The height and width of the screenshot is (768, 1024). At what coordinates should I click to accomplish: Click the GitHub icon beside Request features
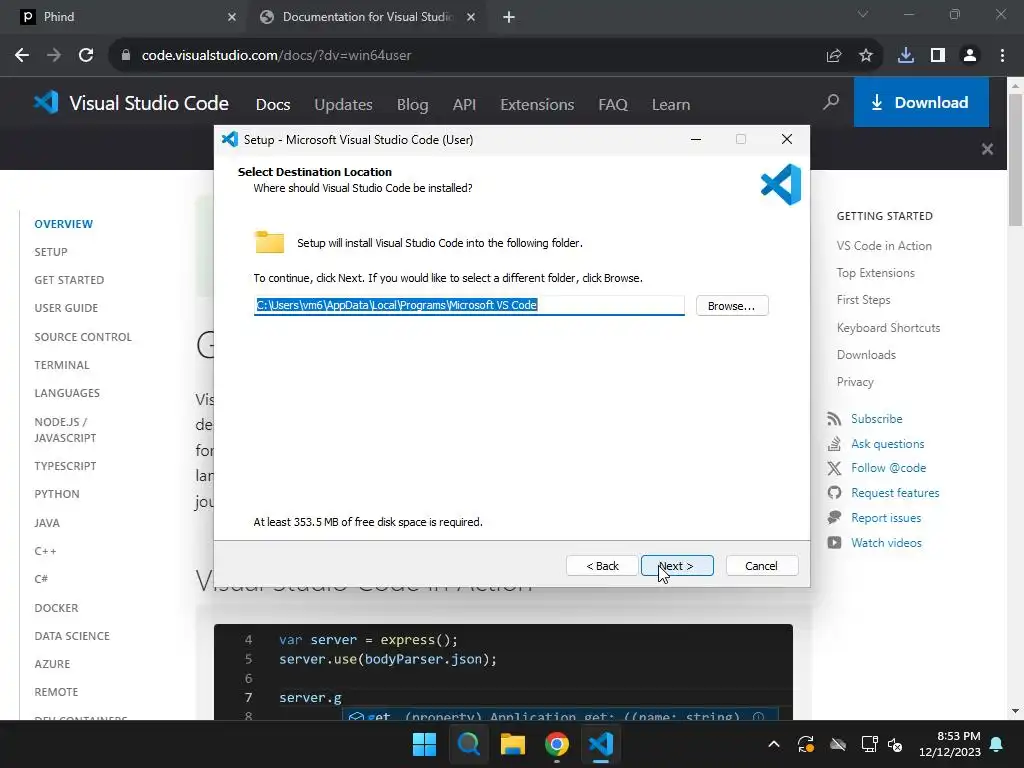[834, 493]
